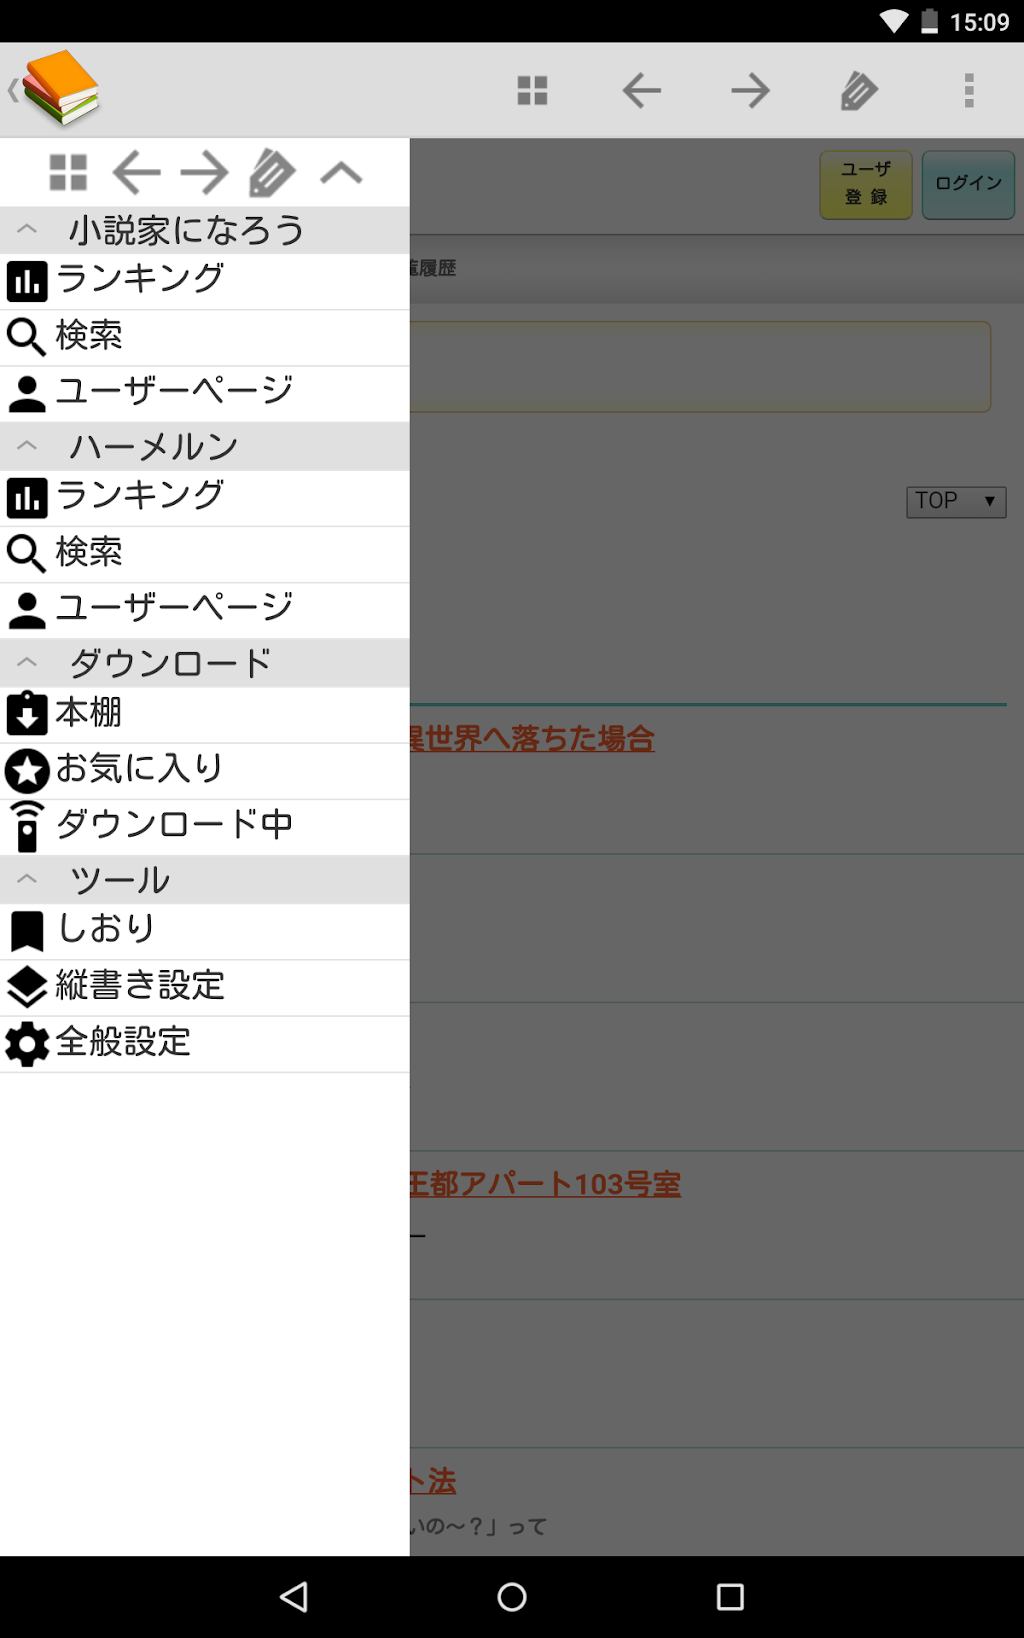Tap the grid icon in the top toolbar
This screenshot has width=1024, height=1638.
coord(532,91)
